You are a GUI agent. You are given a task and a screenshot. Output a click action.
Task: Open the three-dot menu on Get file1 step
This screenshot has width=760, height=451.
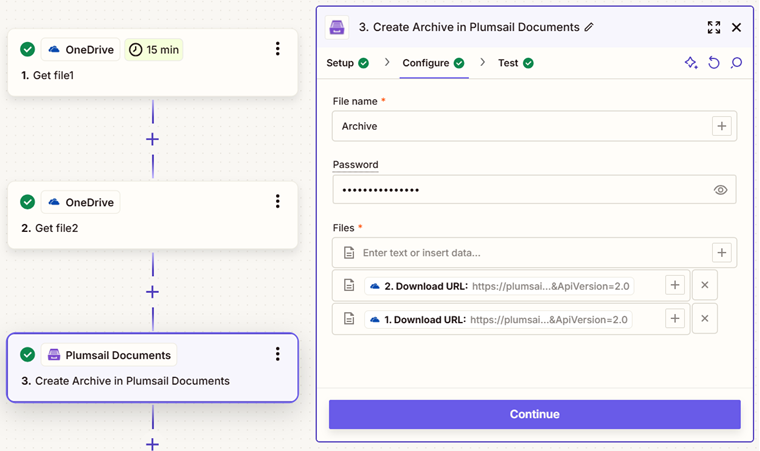point(278,48)
